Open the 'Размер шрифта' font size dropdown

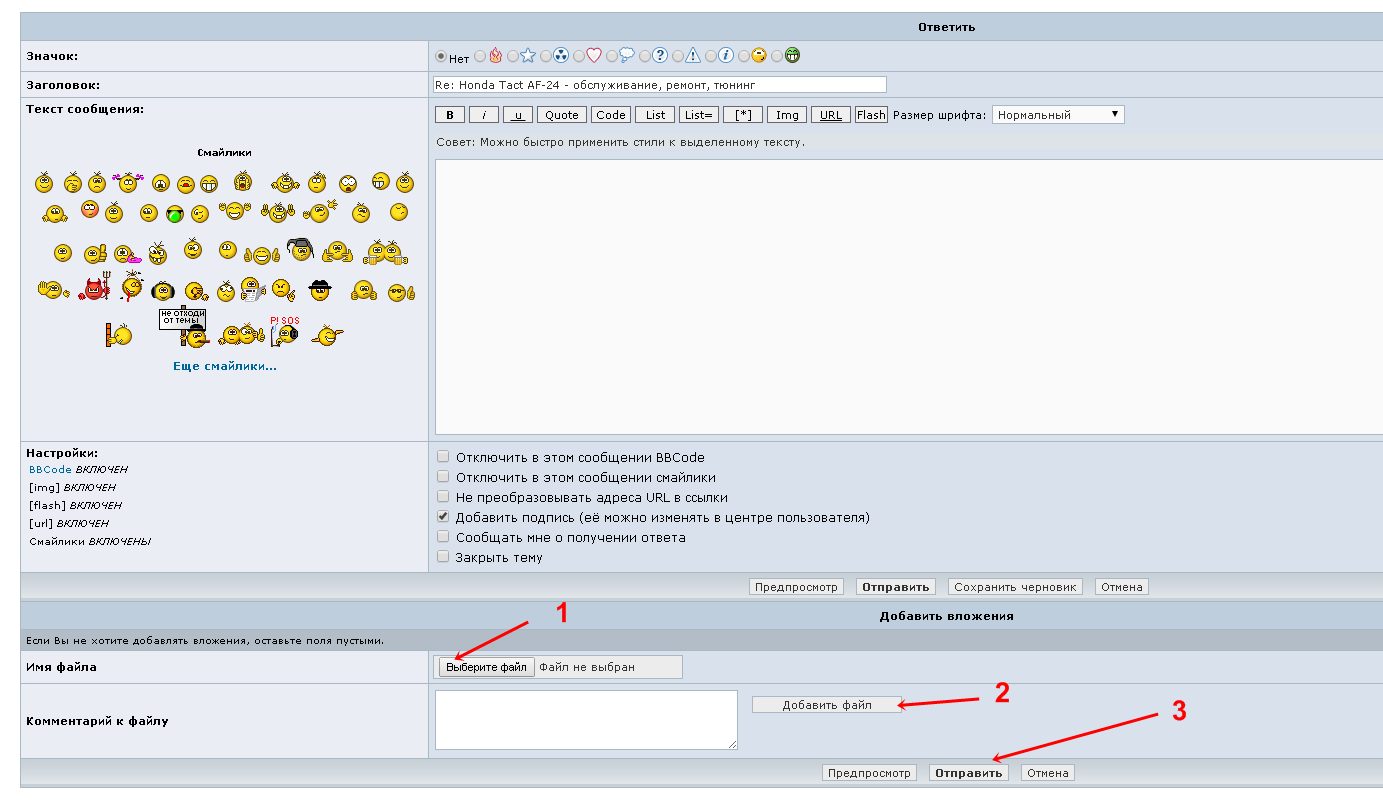click(x=1057, y=115)
